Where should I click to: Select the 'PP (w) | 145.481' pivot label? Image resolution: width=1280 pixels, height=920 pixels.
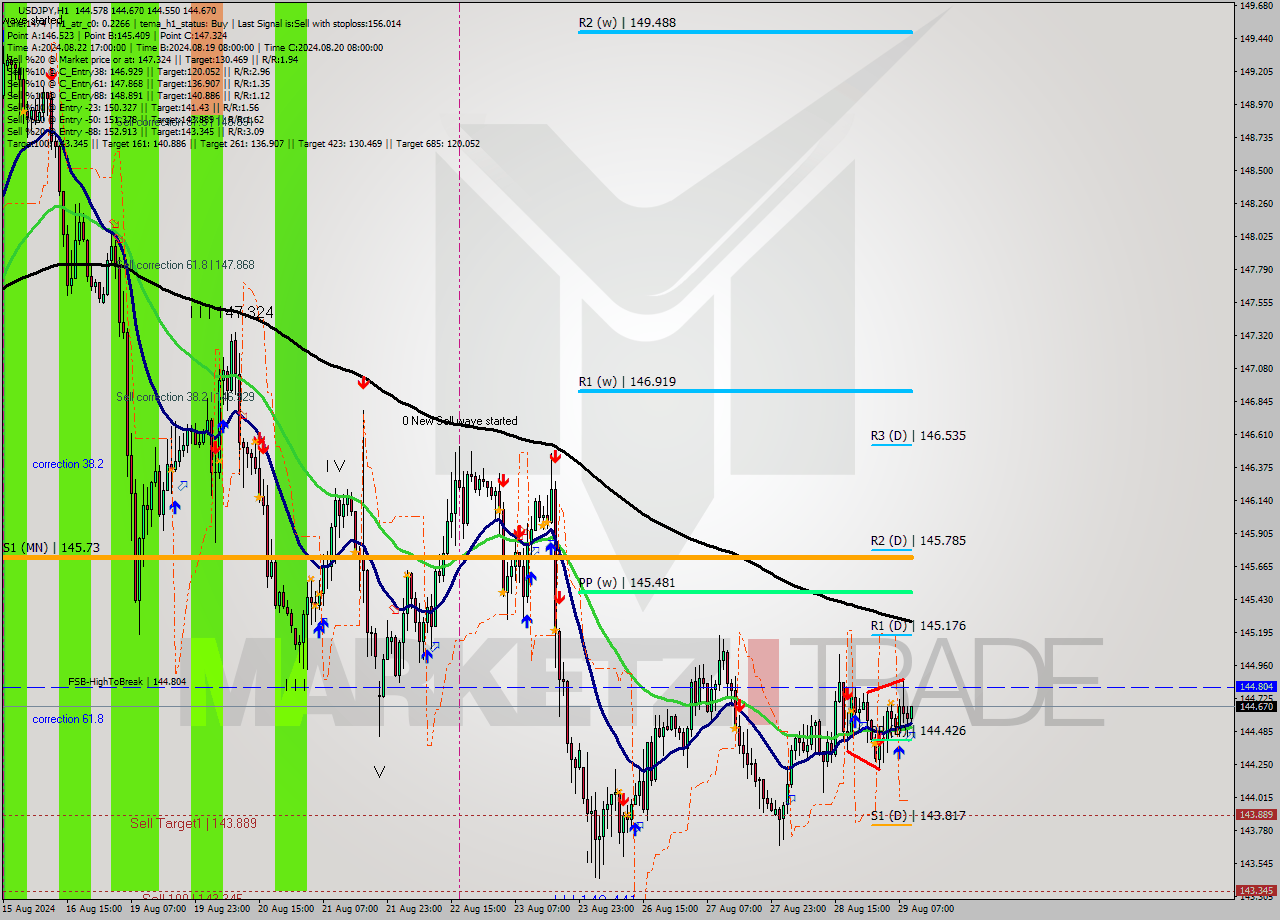tap(627, 582)
